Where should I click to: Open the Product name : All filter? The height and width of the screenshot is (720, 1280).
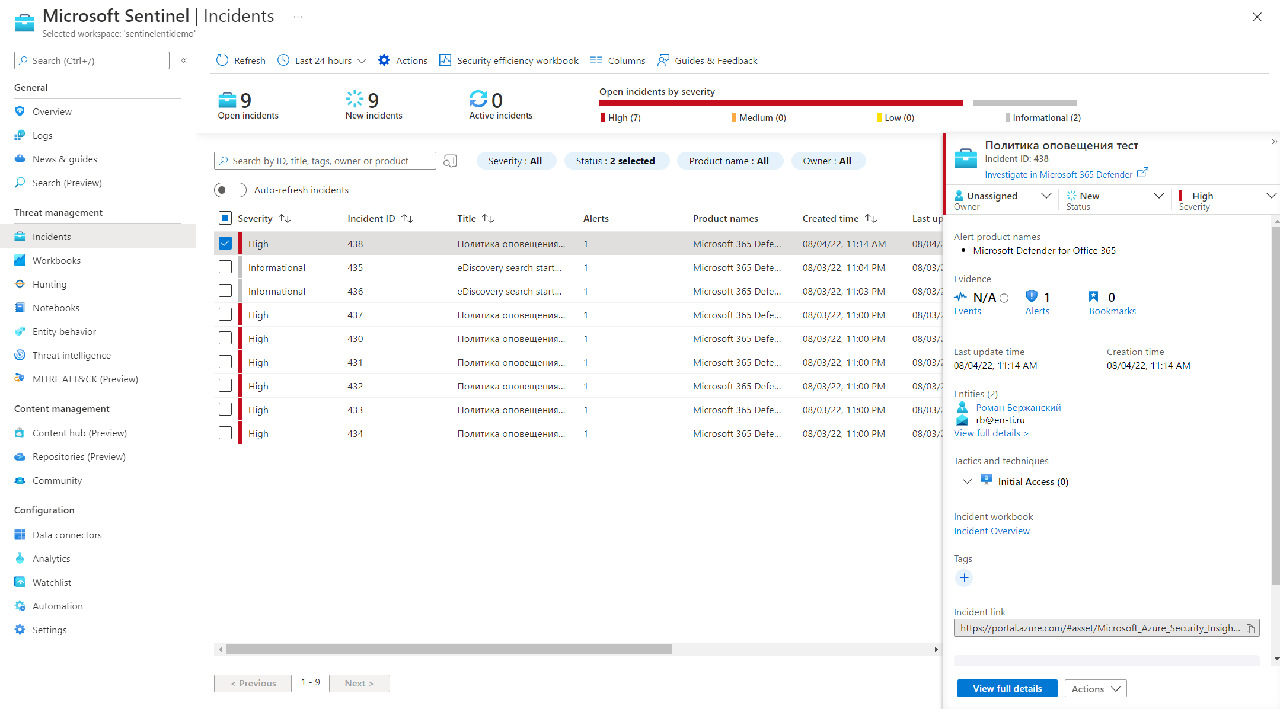click(729, 161)
